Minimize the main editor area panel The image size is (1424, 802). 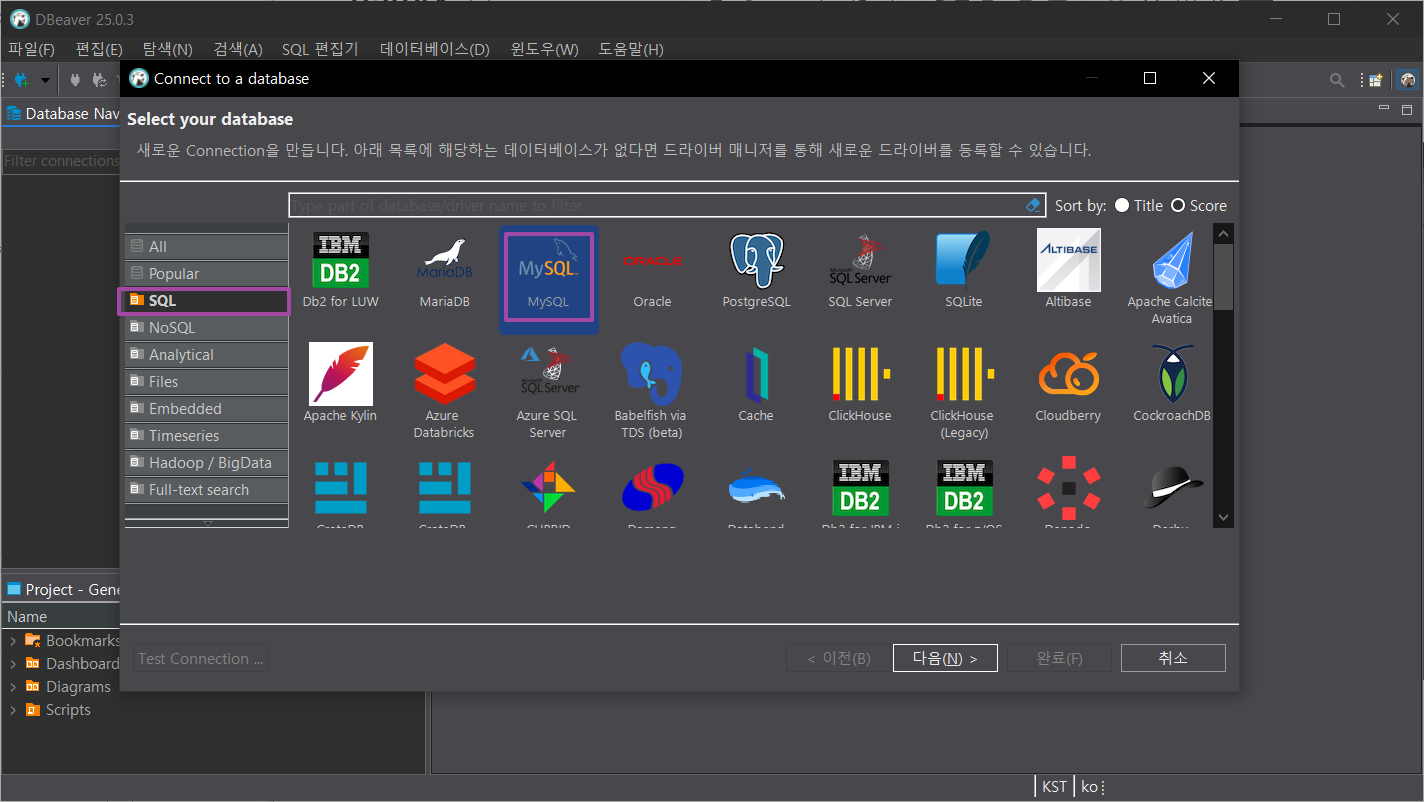click(x=1385, y=108)
